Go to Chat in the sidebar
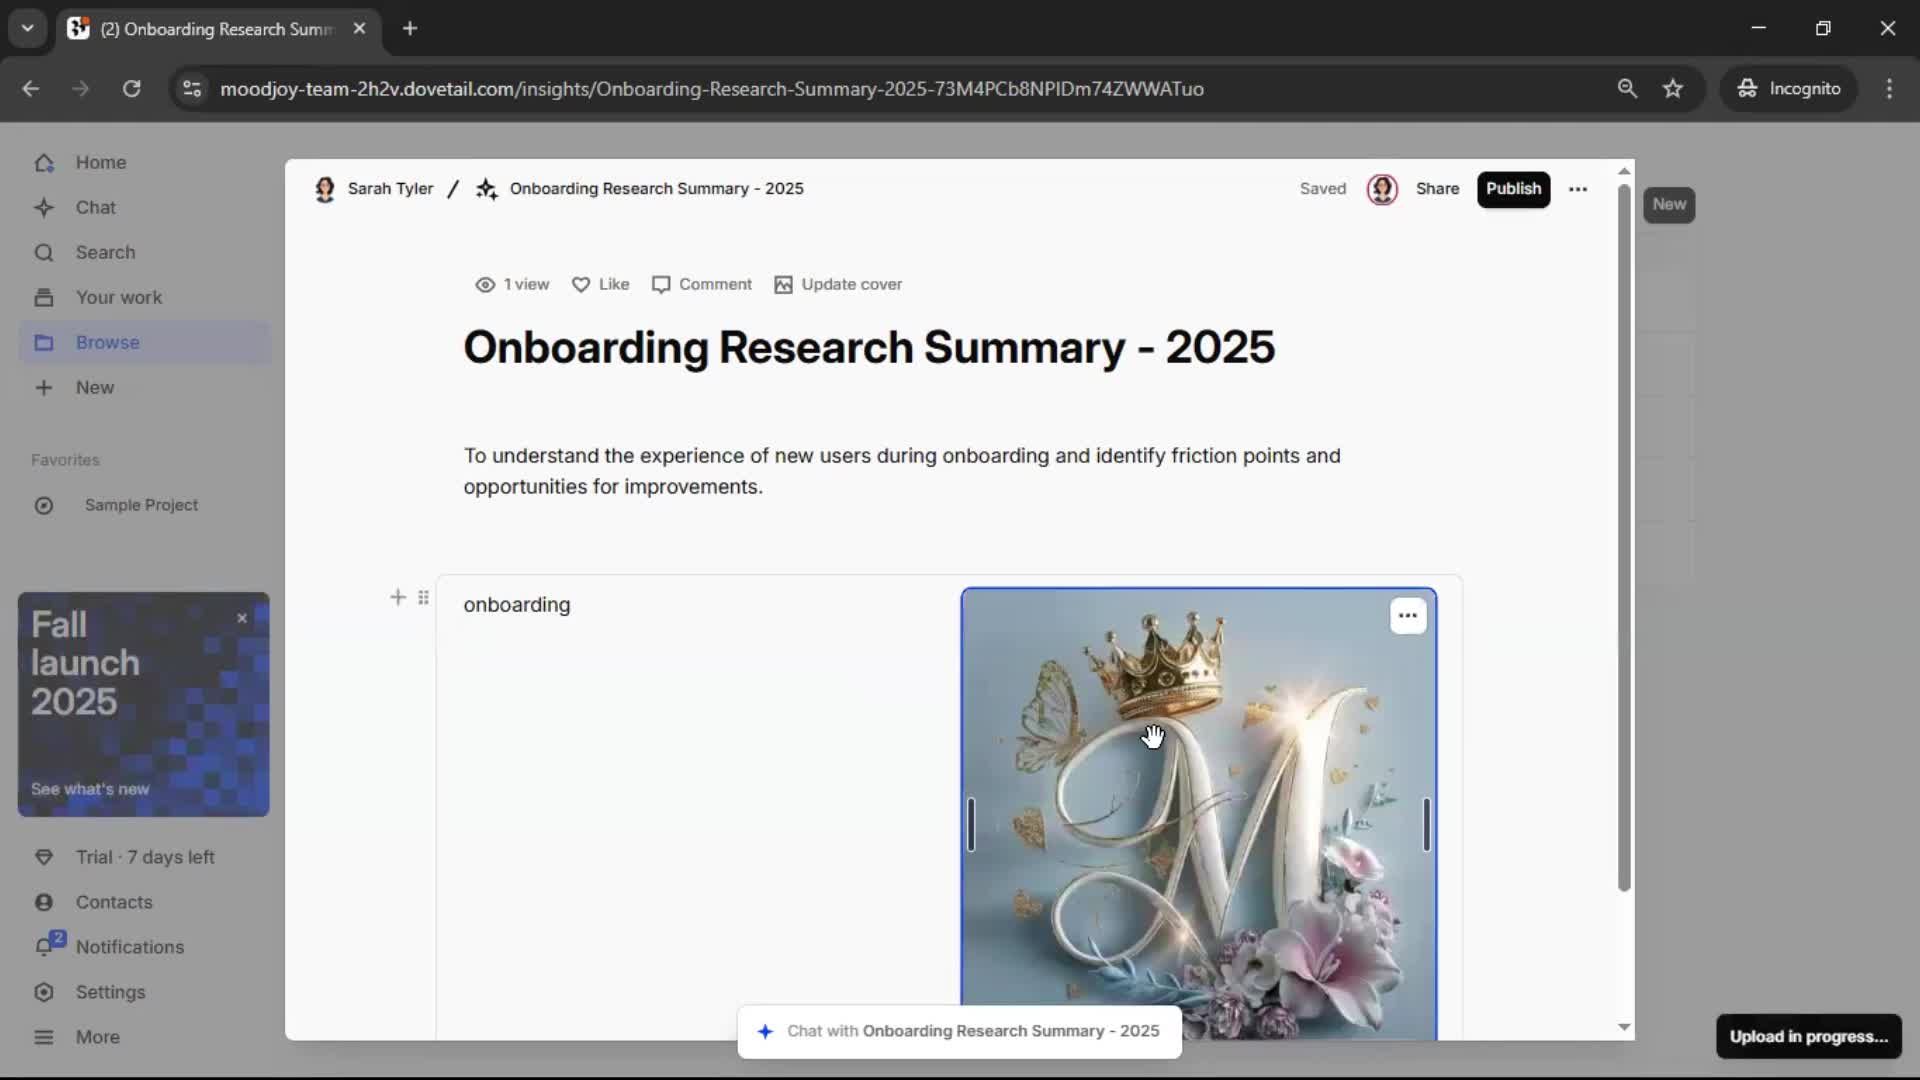 click(x=95, y=208)
